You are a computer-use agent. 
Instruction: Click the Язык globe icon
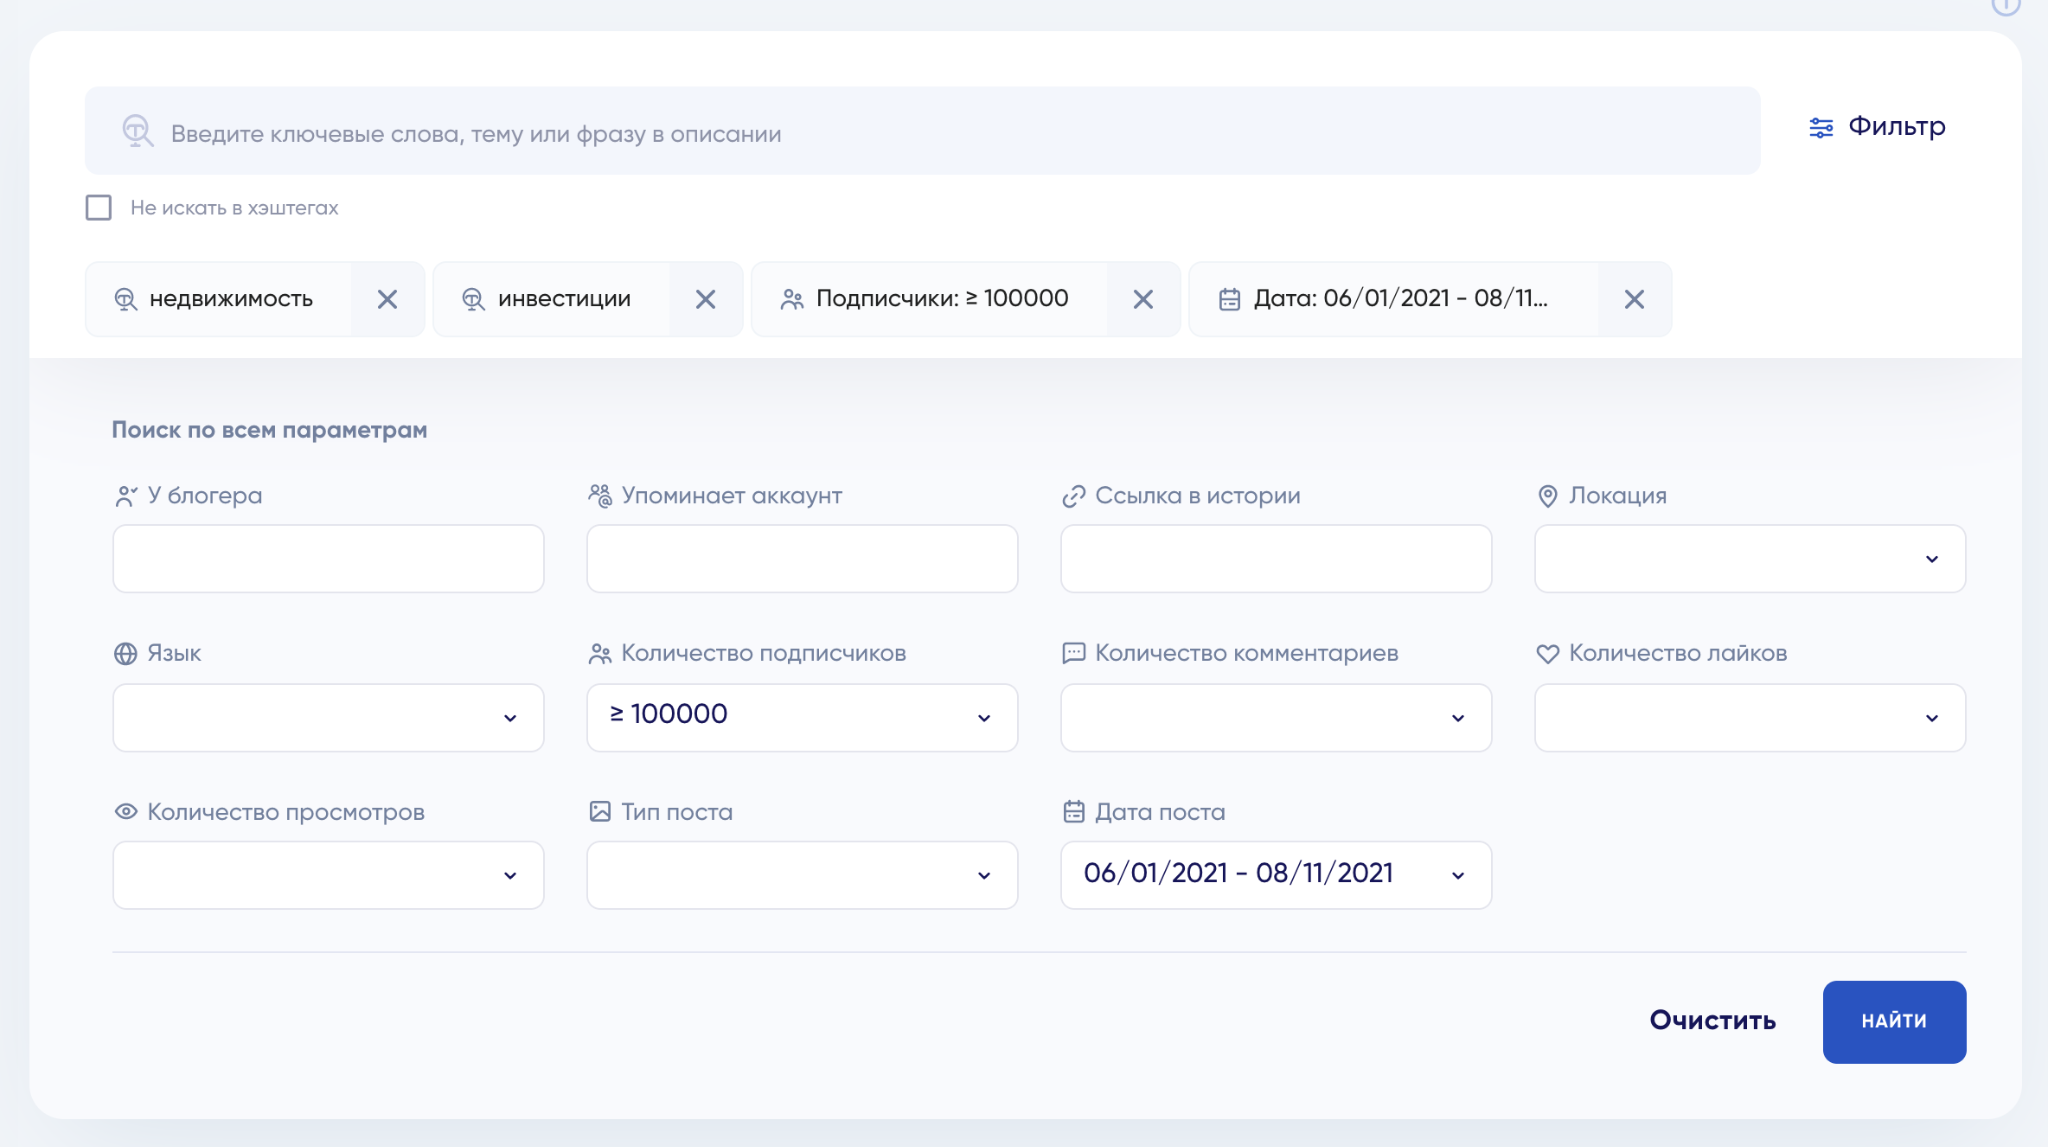[125, 653]
